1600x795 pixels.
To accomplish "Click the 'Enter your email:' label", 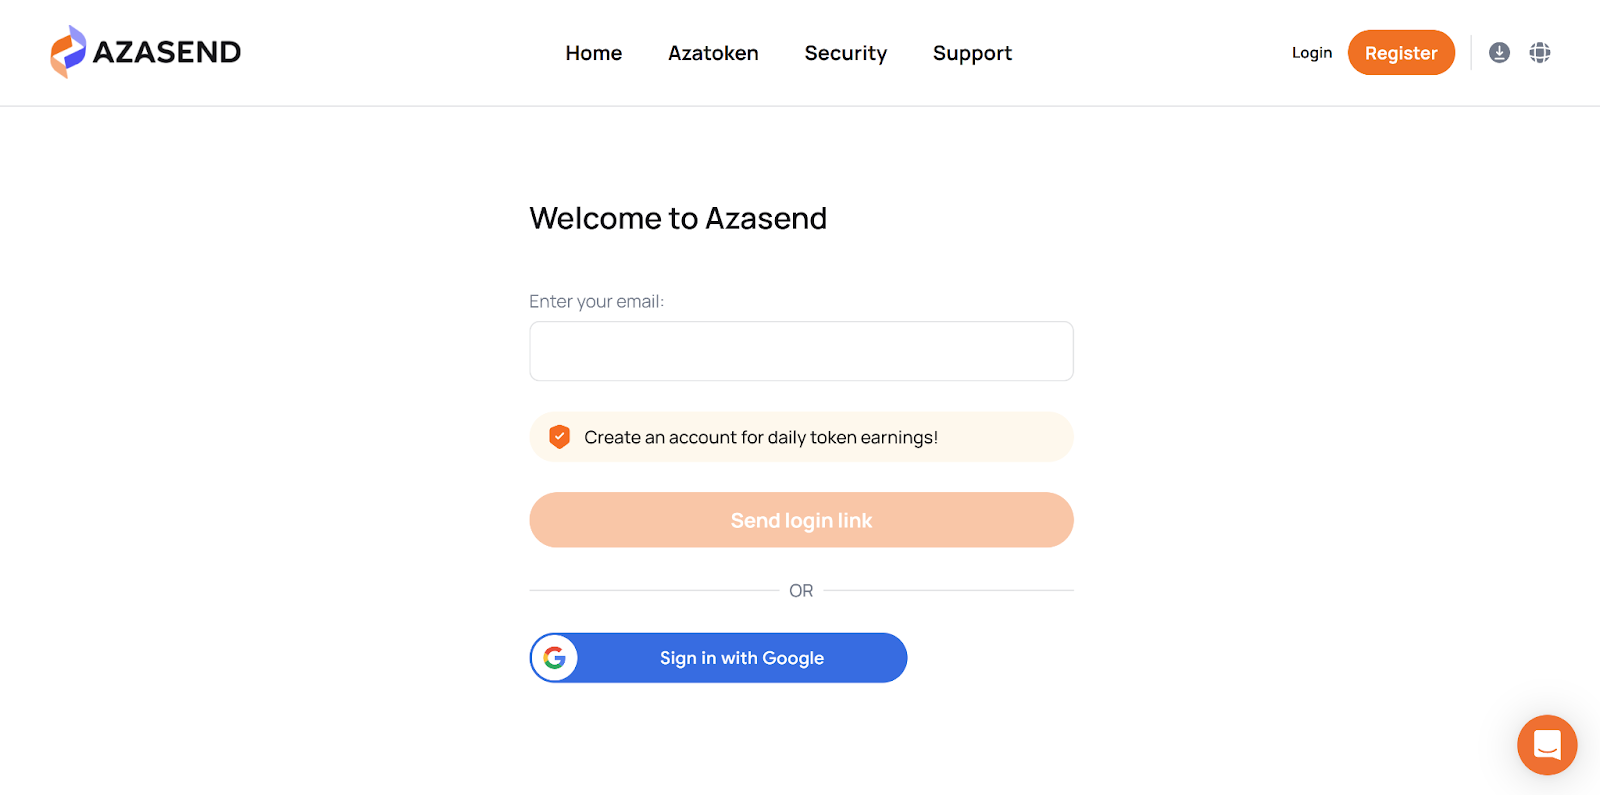I will [596, 301].
